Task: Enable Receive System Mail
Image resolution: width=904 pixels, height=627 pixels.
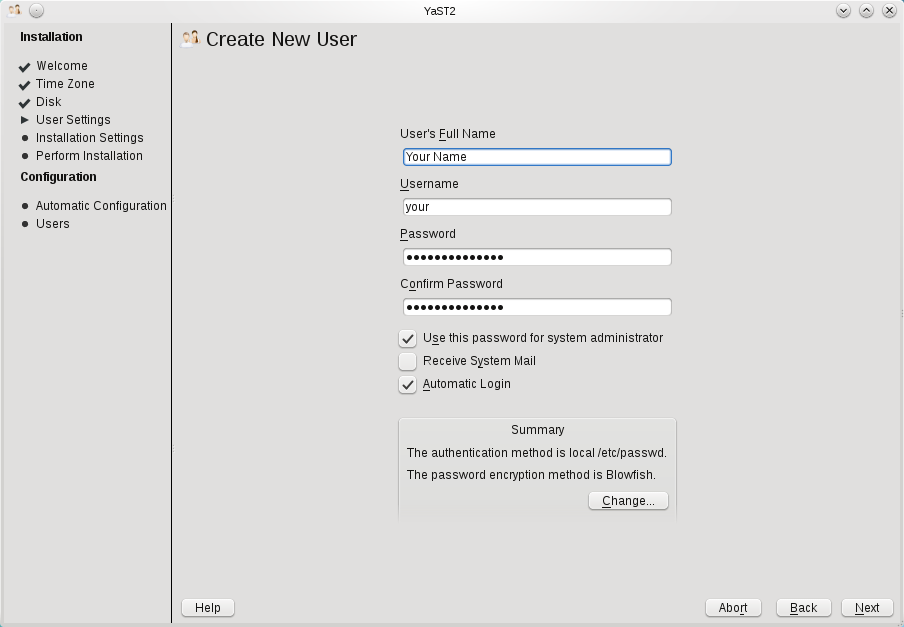Action: (x=407, y=361)
